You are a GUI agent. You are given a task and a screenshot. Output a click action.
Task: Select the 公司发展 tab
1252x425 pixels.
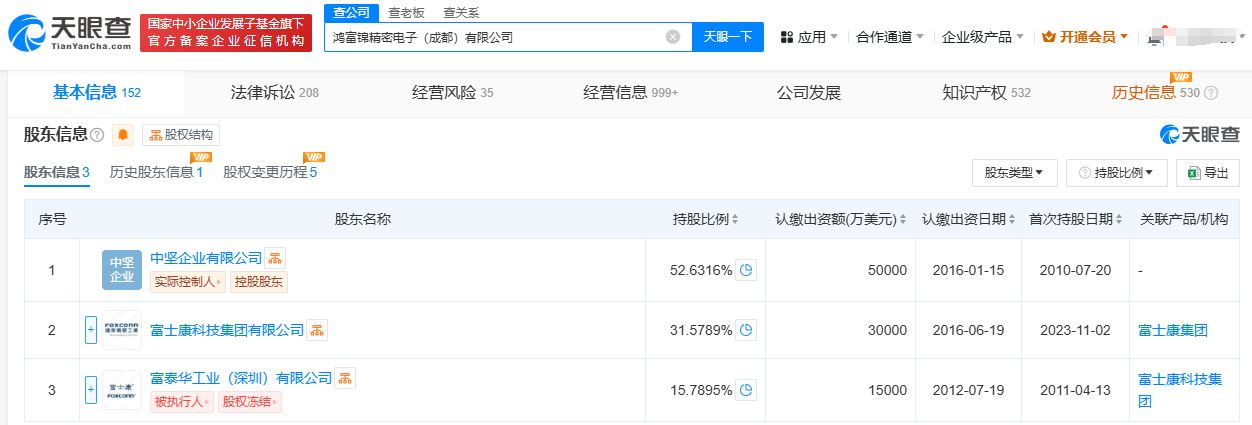[809, 93]
